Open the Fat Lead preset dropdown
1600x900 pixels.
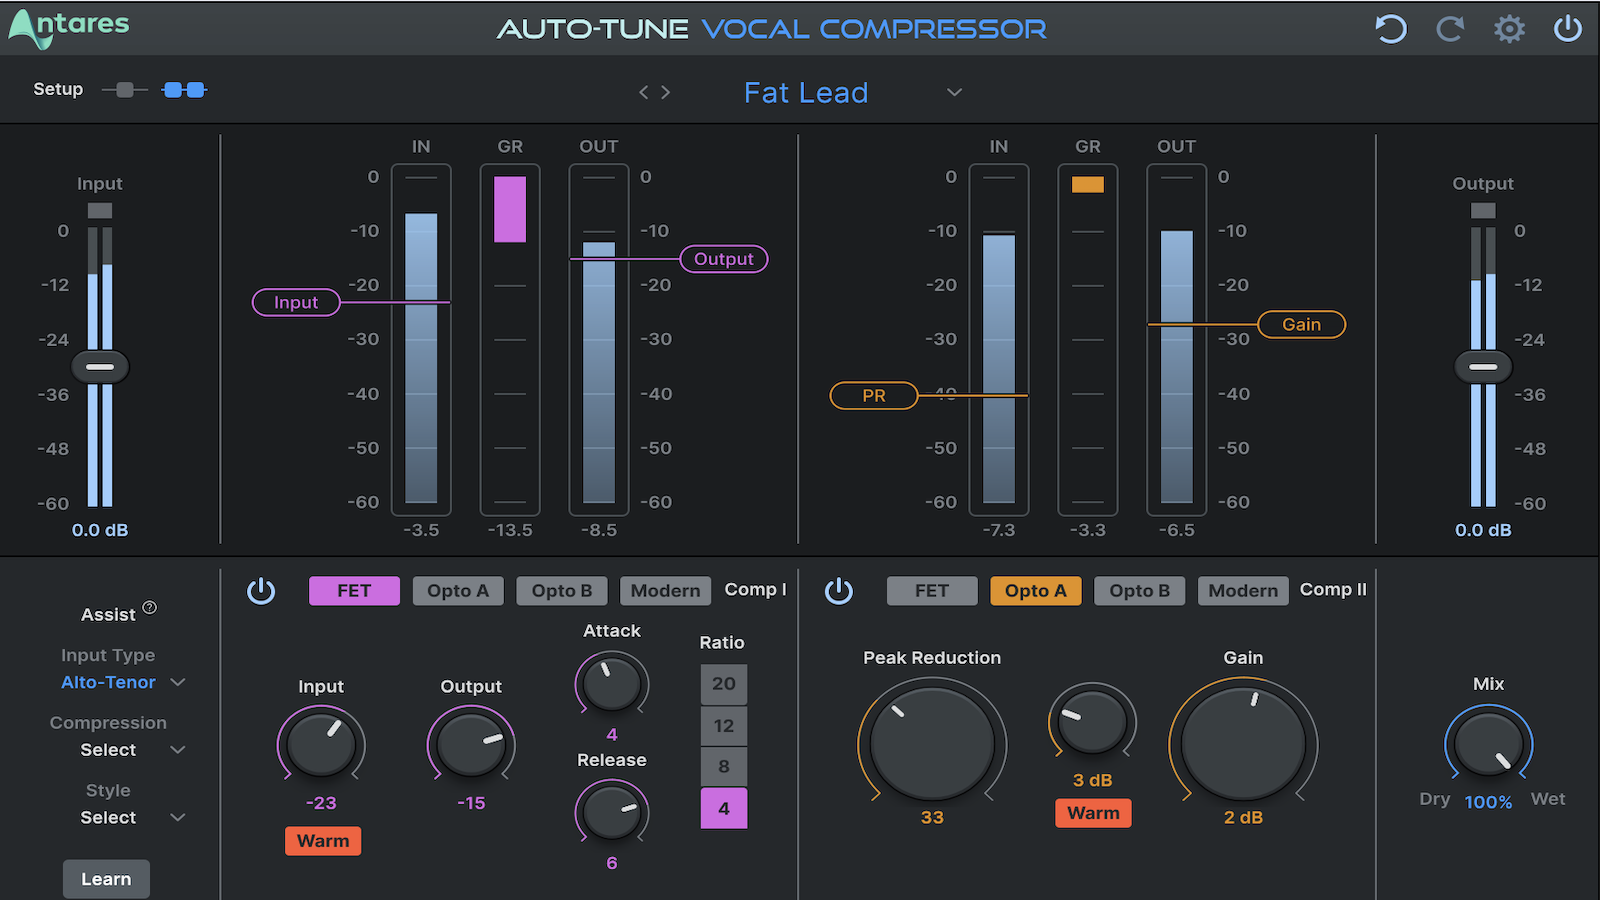pyautogui.click(x=805, y=92)
